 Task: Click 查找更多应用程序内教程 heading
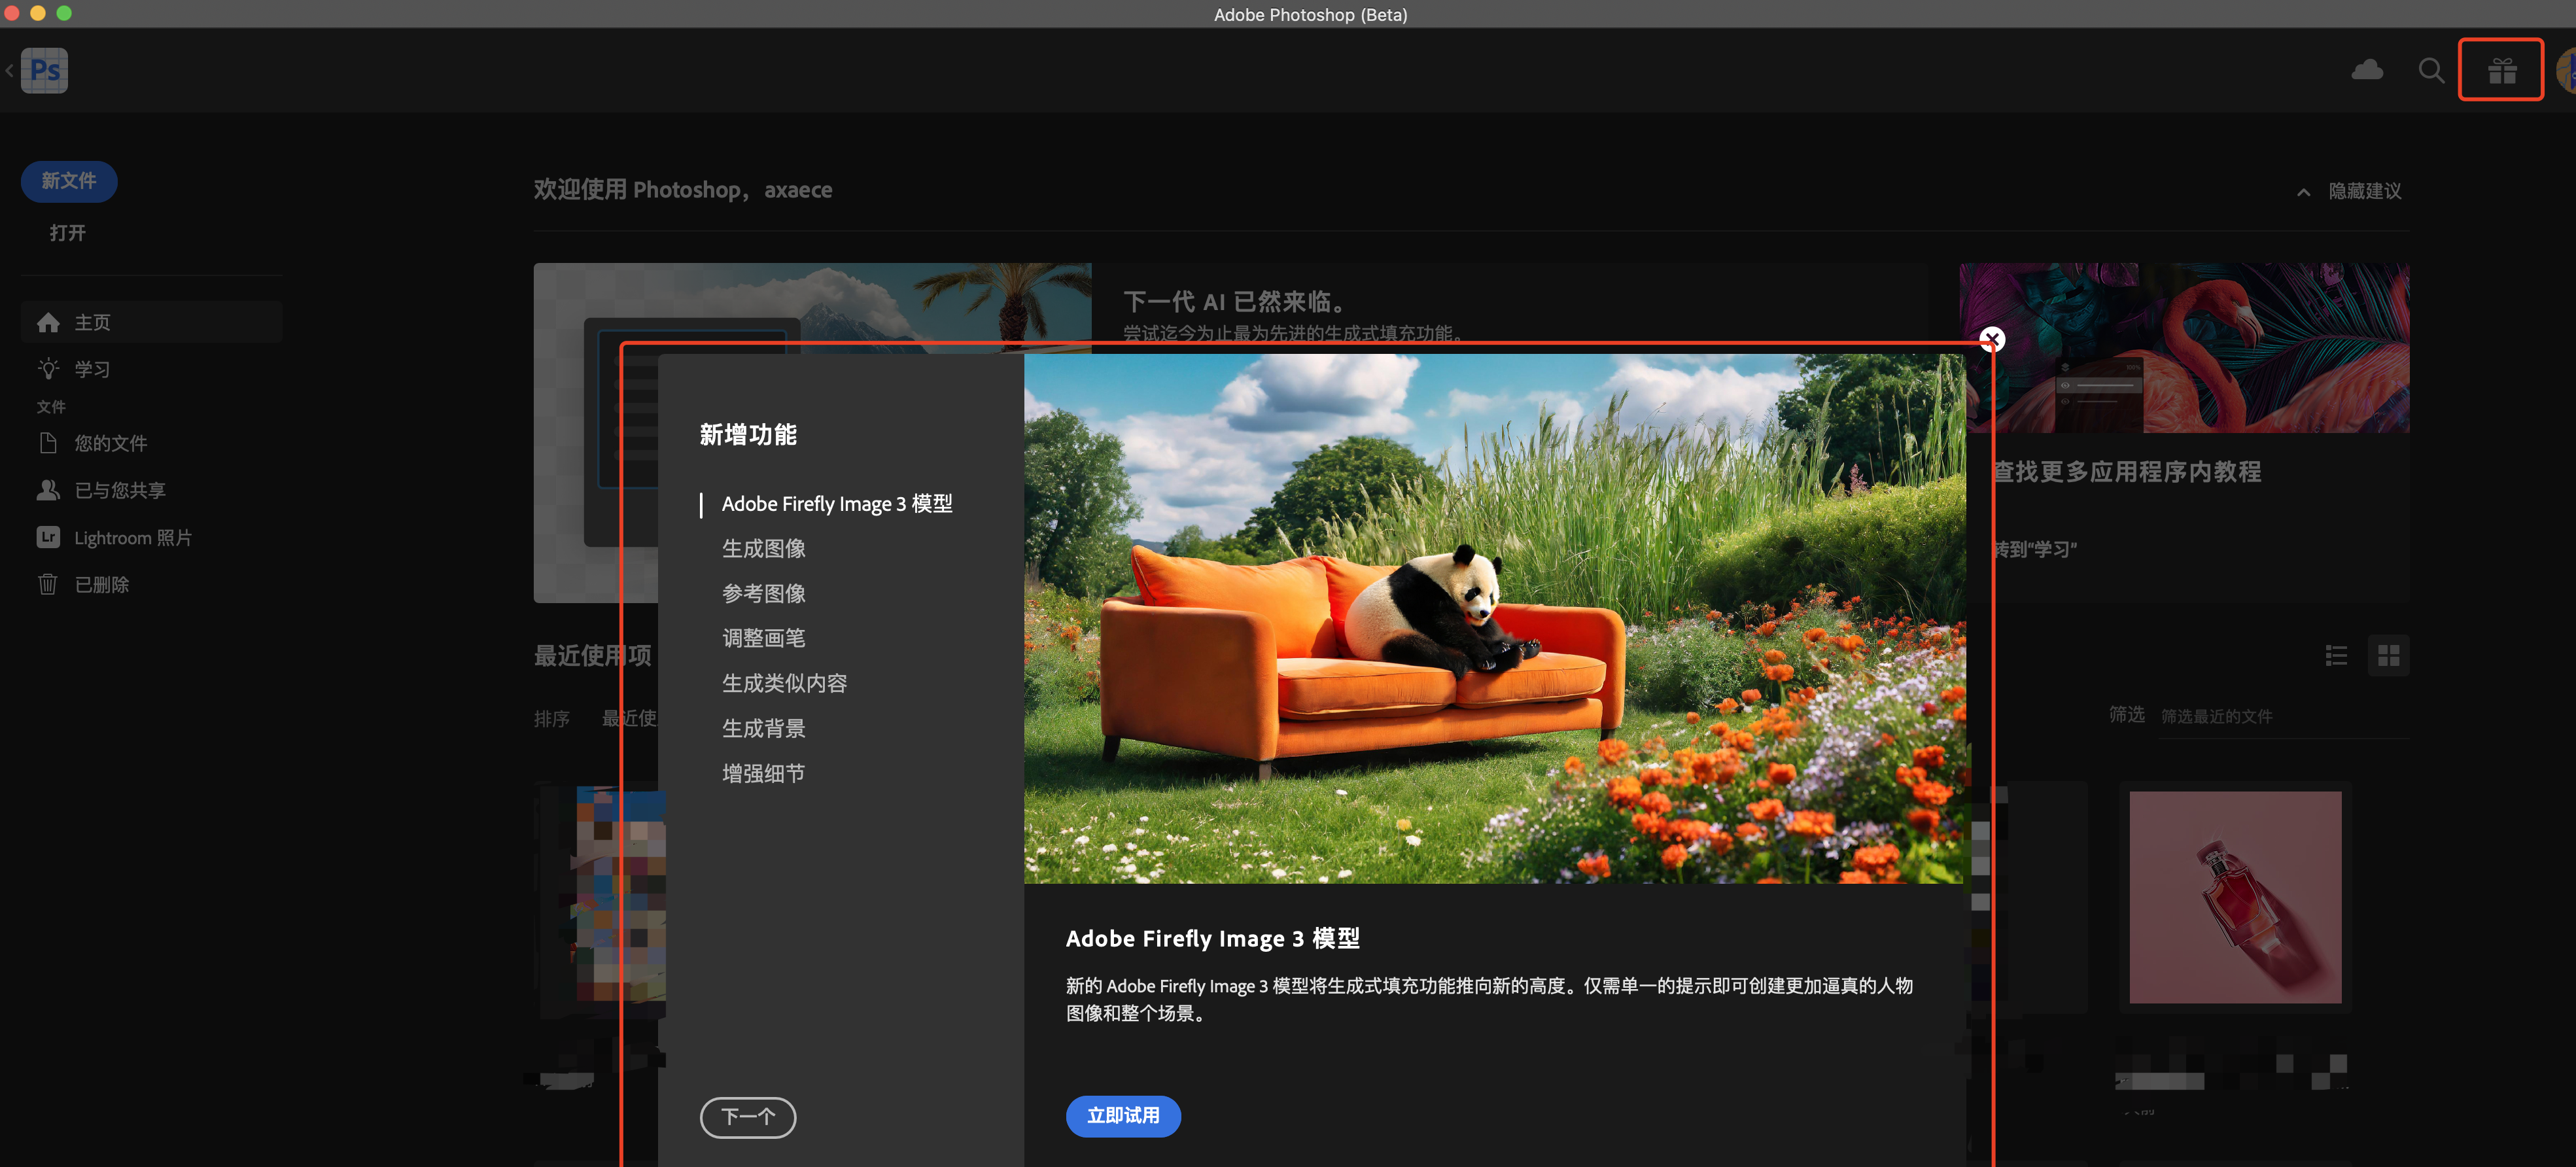pyautogui.click(x=2127, y=472)
